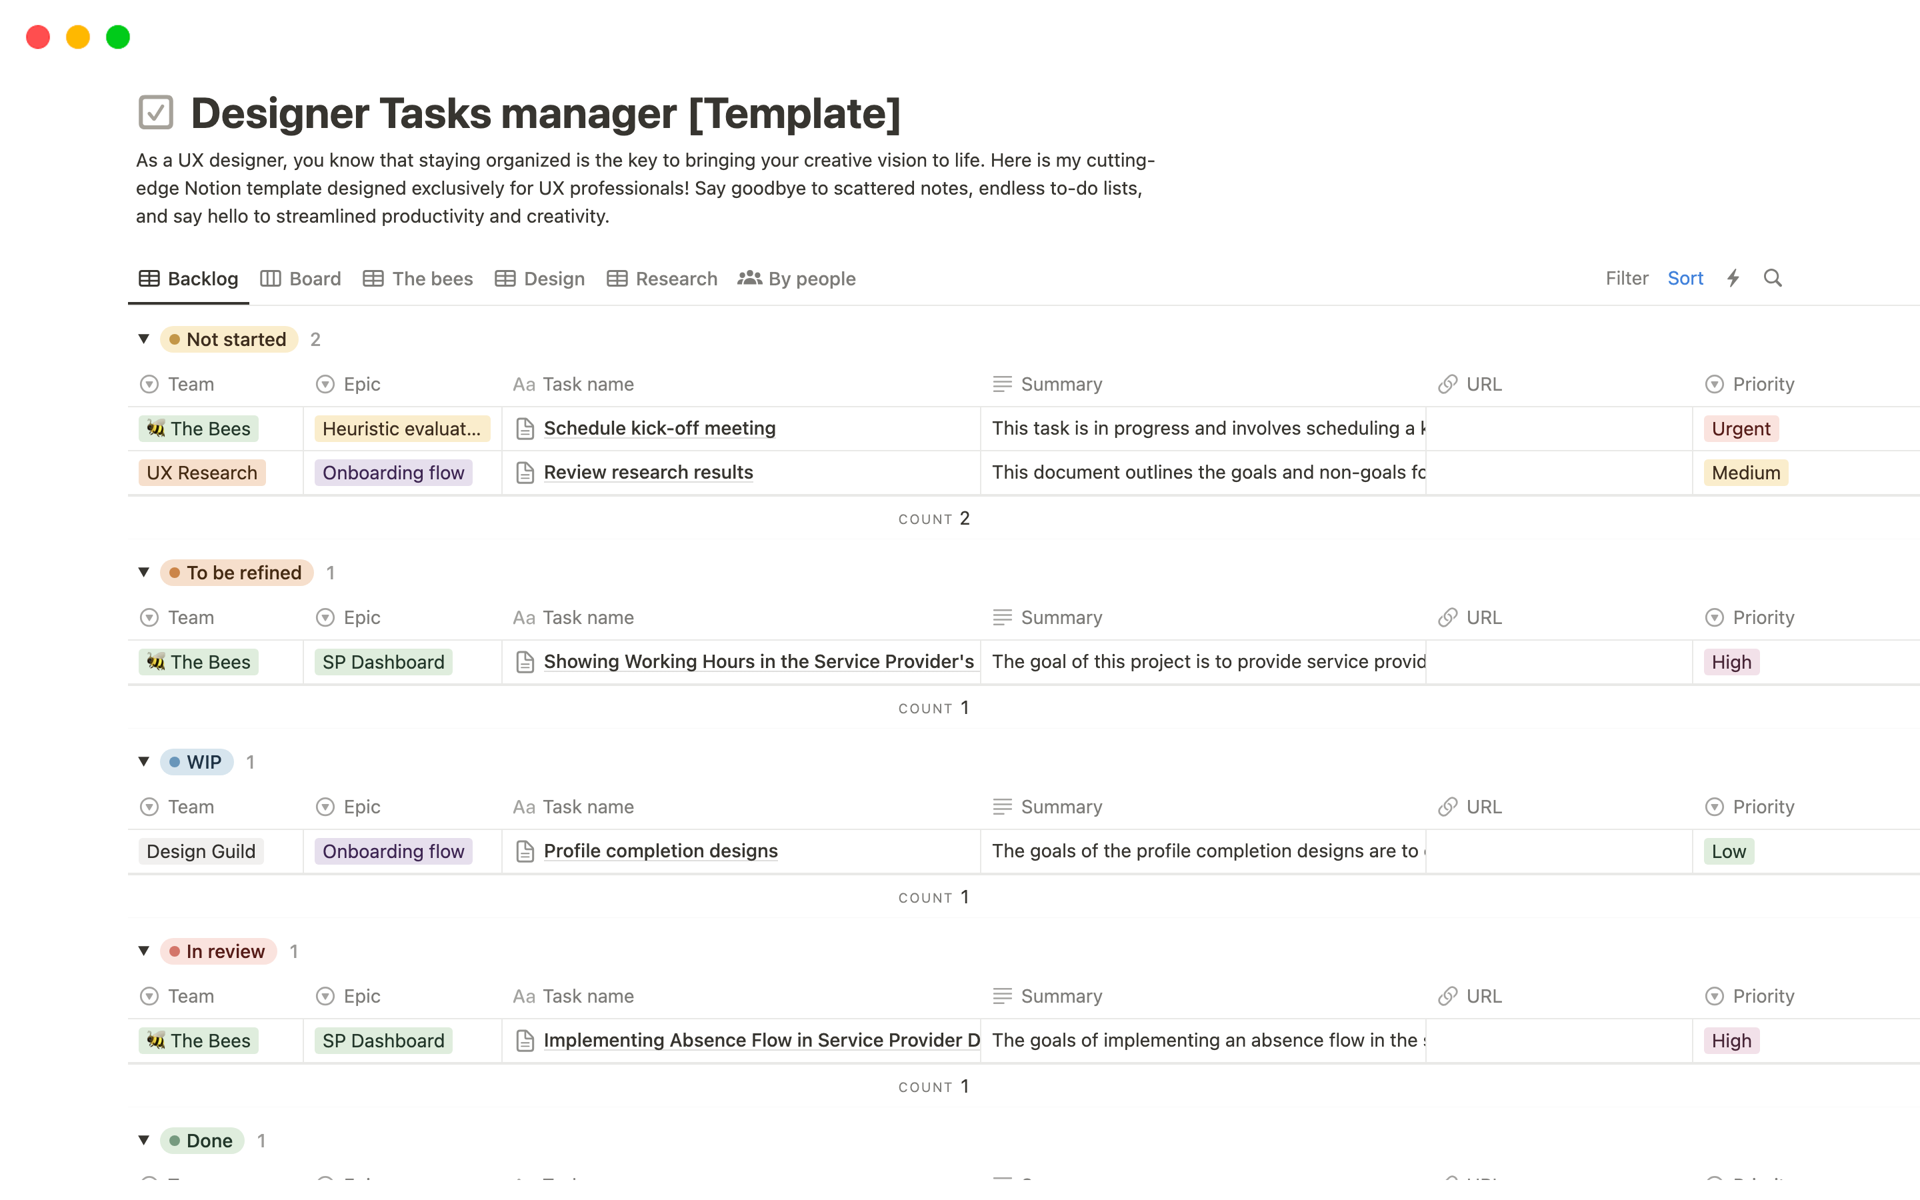This screenshot has width=1920, height=1200.
Task: Click the lightning automation icon near Sort
Action: (1733, 278)
